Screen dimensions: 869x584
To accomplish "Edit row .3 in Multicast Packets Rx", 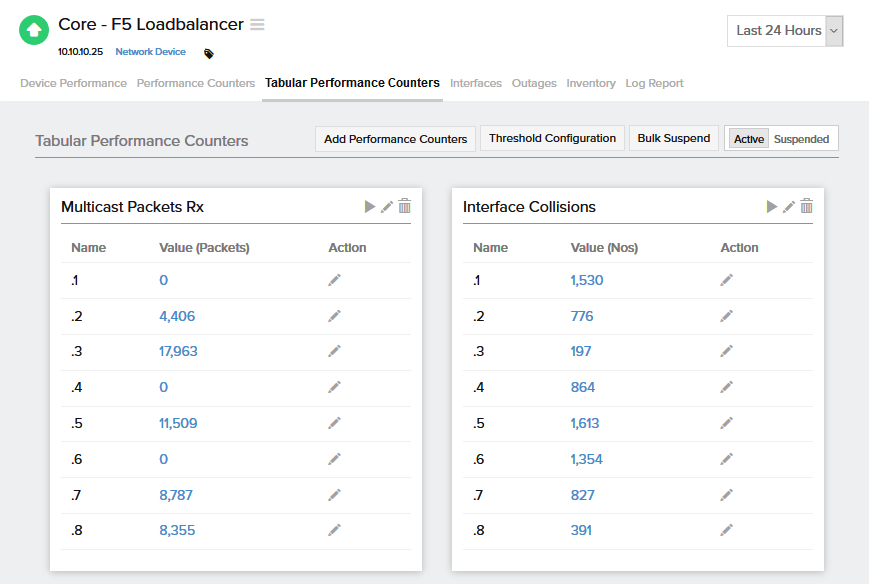I will point(335,351).
